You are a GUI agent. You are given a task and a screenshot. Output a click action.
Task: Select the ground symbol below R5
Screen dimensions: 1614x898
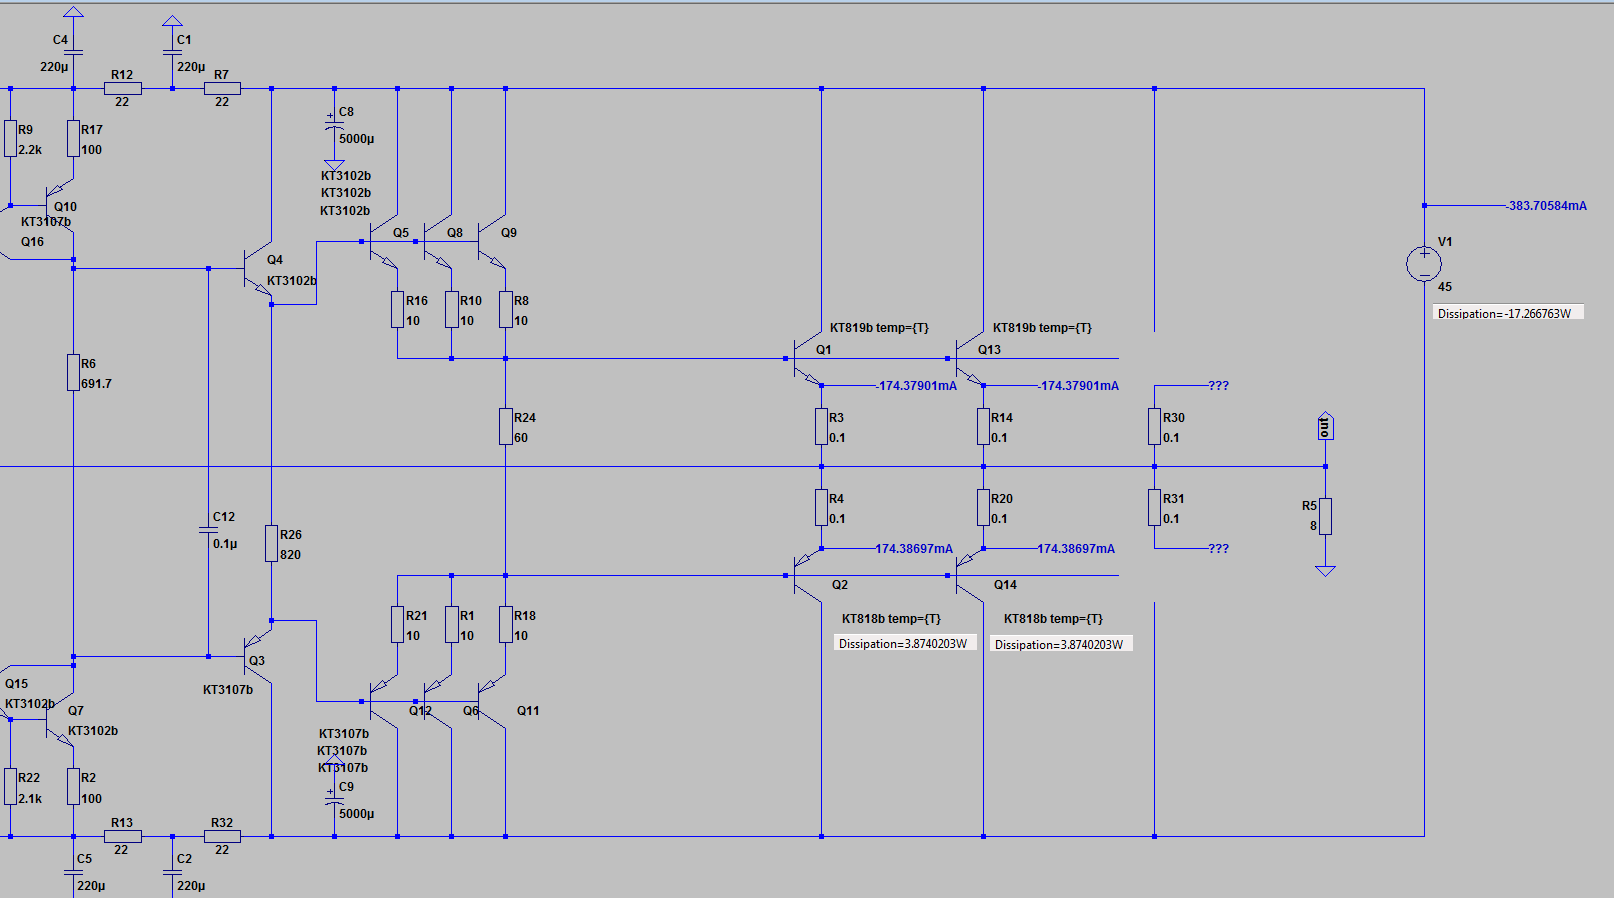click(1325, 571)
